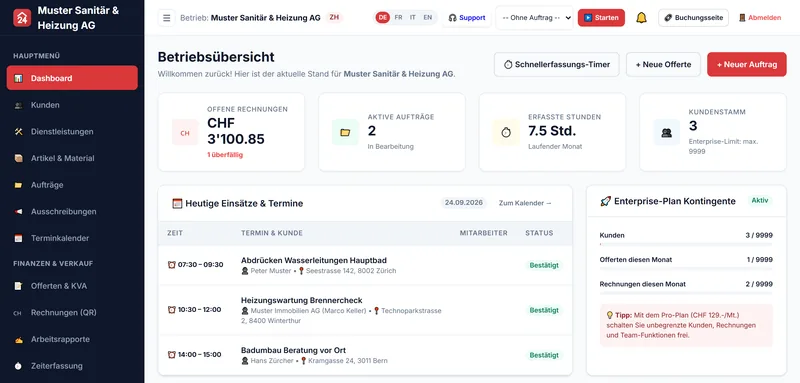Click Bestätigt status of Badumbau row
The height and width of the screenshot is (383, 800).
coord(544,355)
